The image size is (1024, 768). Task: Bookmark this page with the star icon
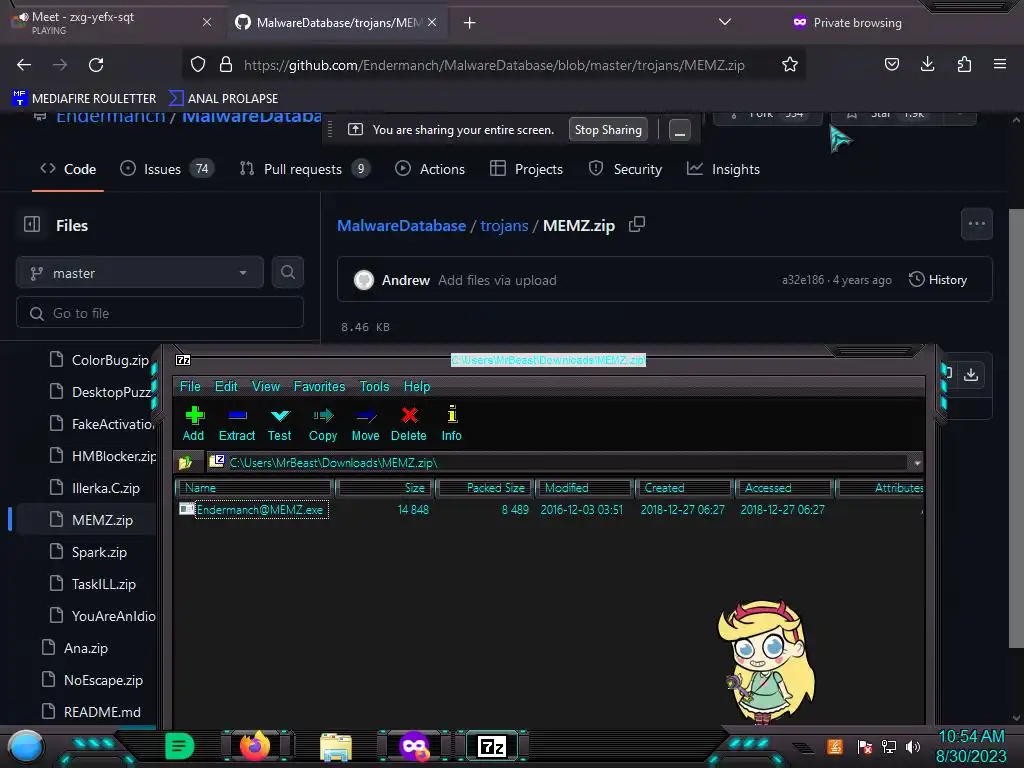[790, 65]
